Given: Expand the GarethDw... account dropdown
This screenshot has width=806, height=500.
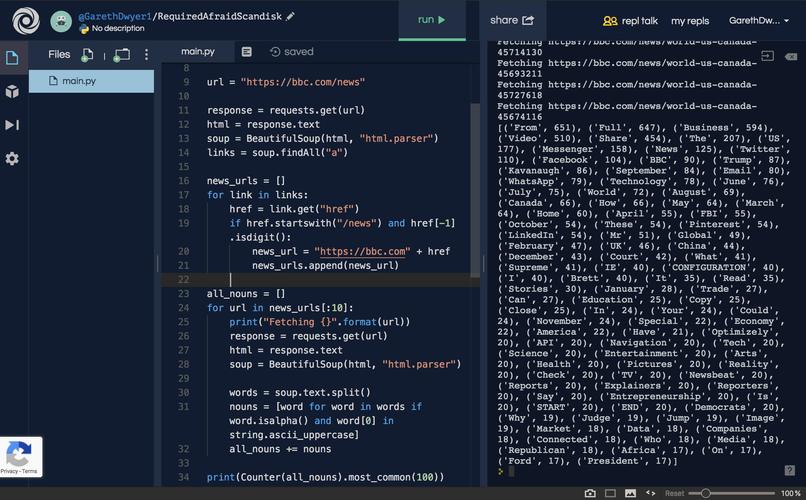Looking at the screenshot, I should 759,21.
